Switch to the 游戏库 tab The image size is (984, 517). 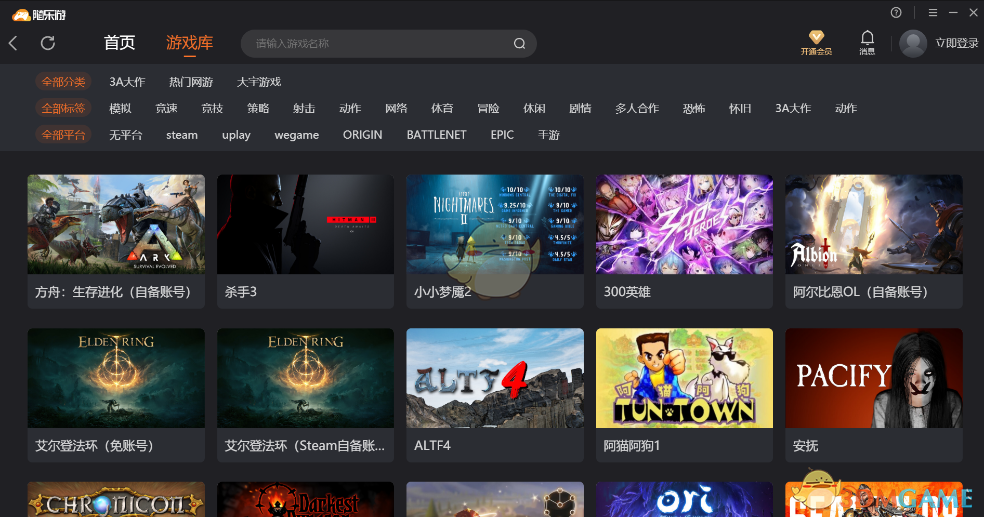[x=190, y=43]
